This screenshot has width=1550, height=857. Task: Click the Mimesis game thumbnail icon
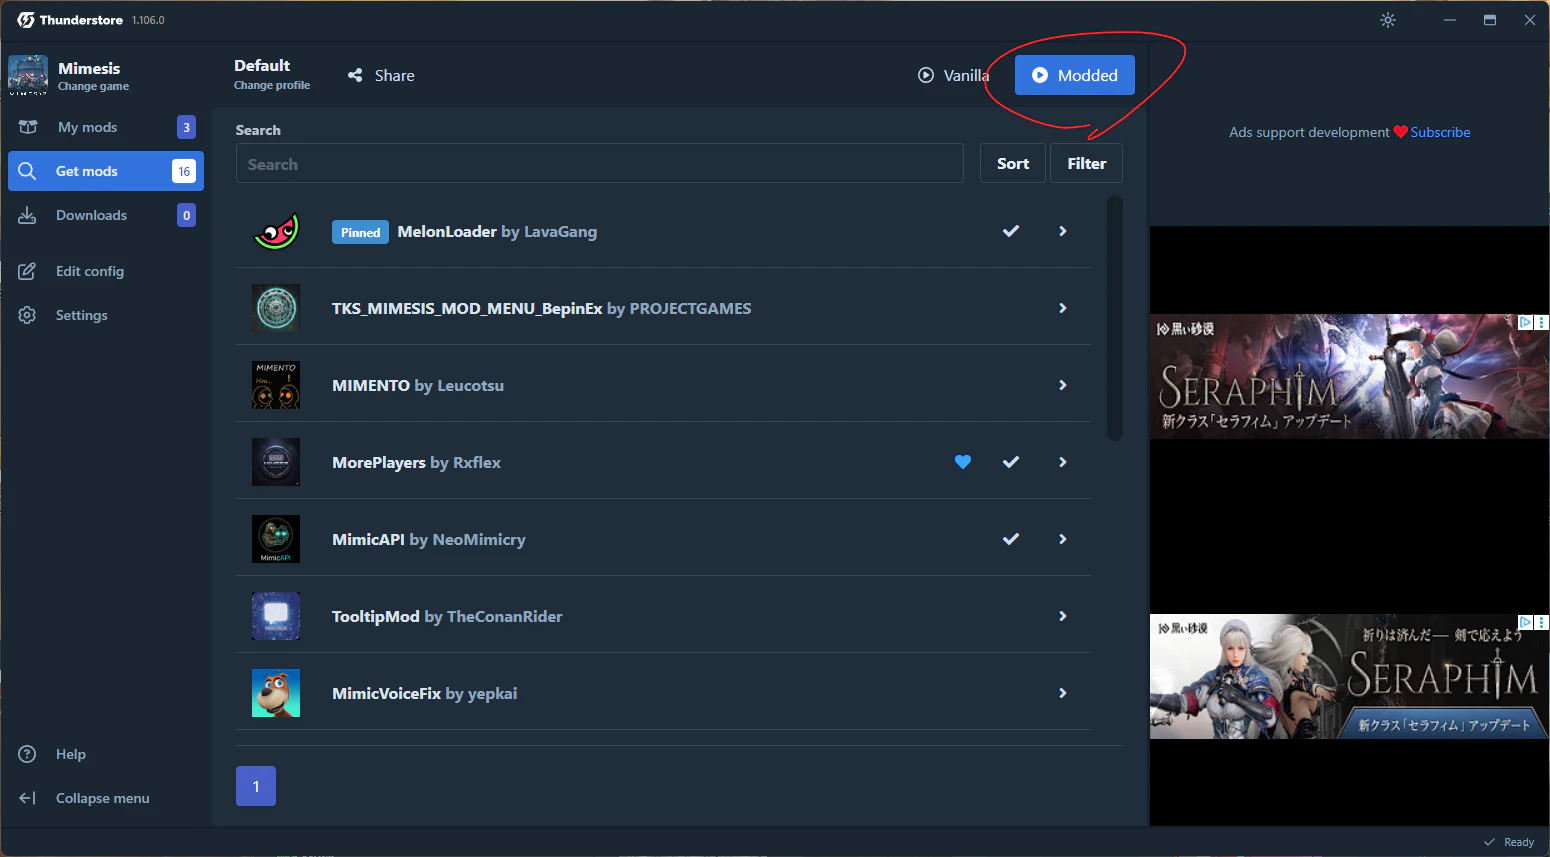point(28,75)
